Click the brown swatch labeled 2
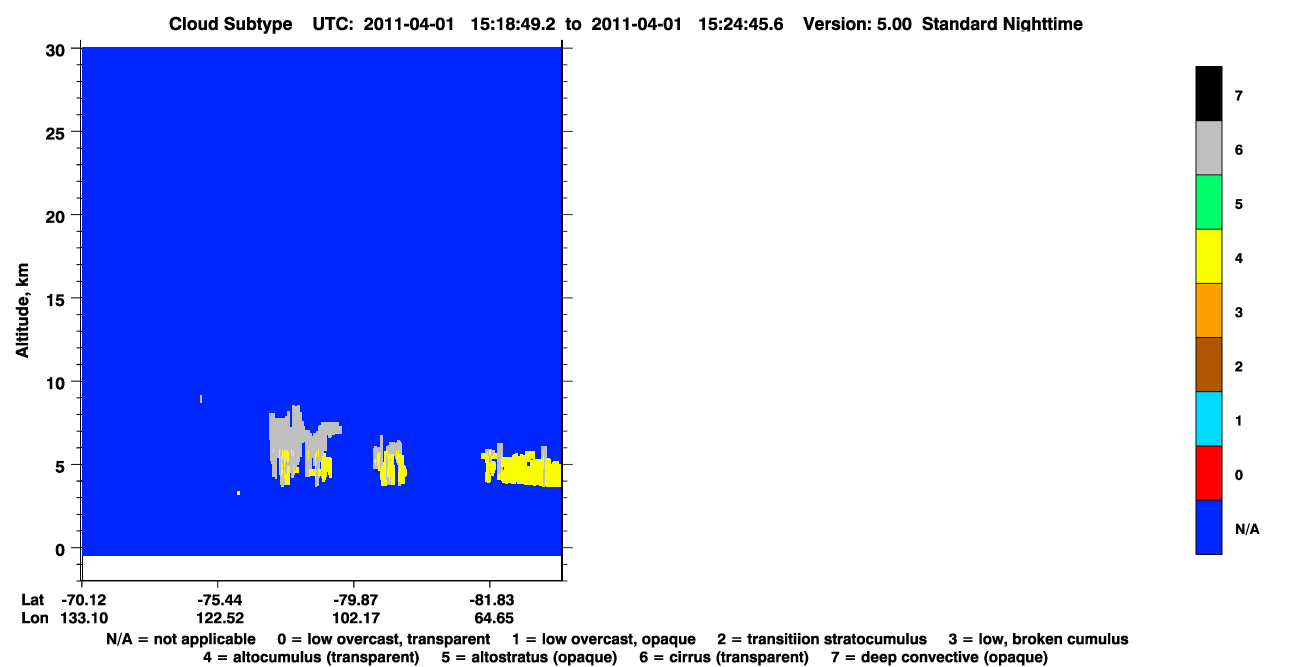 (x=1209, y=364)
